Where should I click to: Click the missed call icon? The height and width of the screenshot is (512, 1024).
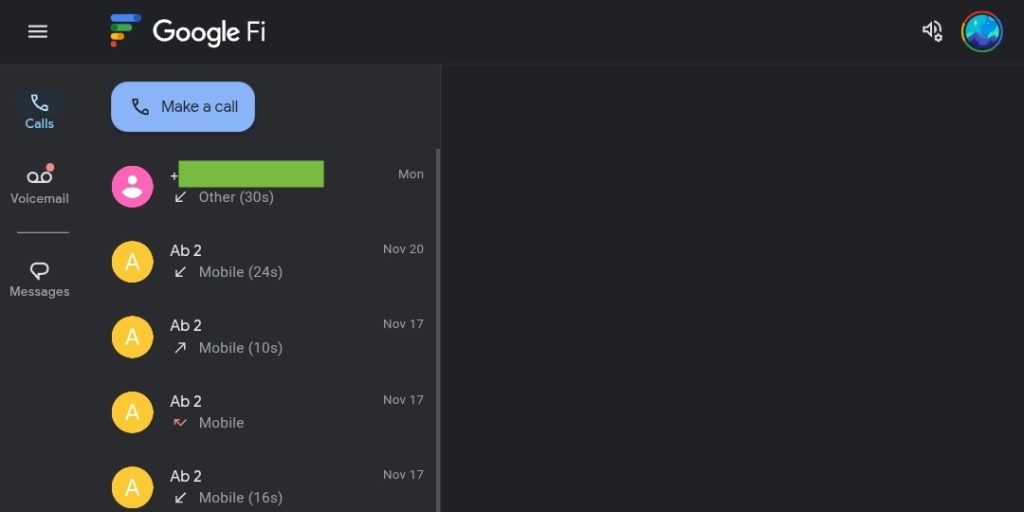[180, 423]
